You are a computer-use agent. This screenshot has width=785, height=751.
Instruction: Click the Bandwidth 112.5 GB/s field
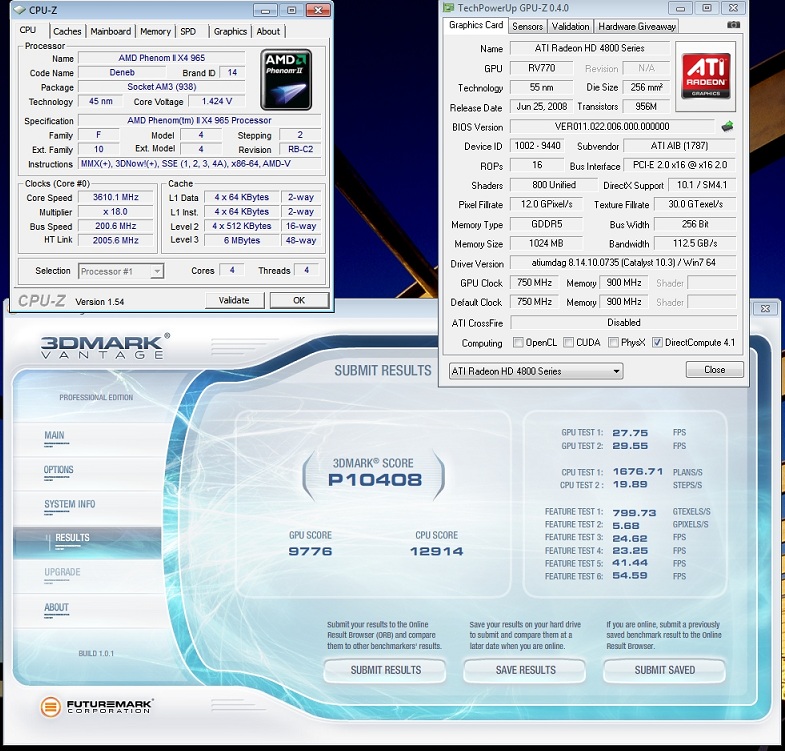[x=695, y=243]
